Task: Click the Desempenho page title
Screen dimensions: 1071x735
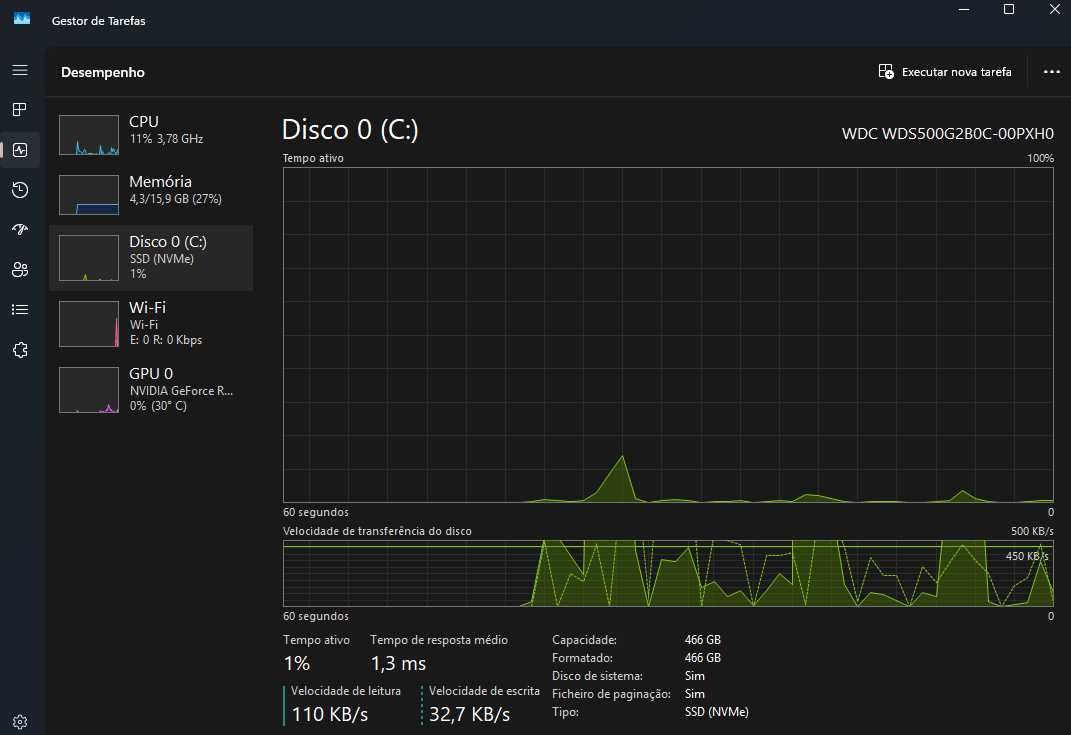Action: click(102, 72)
